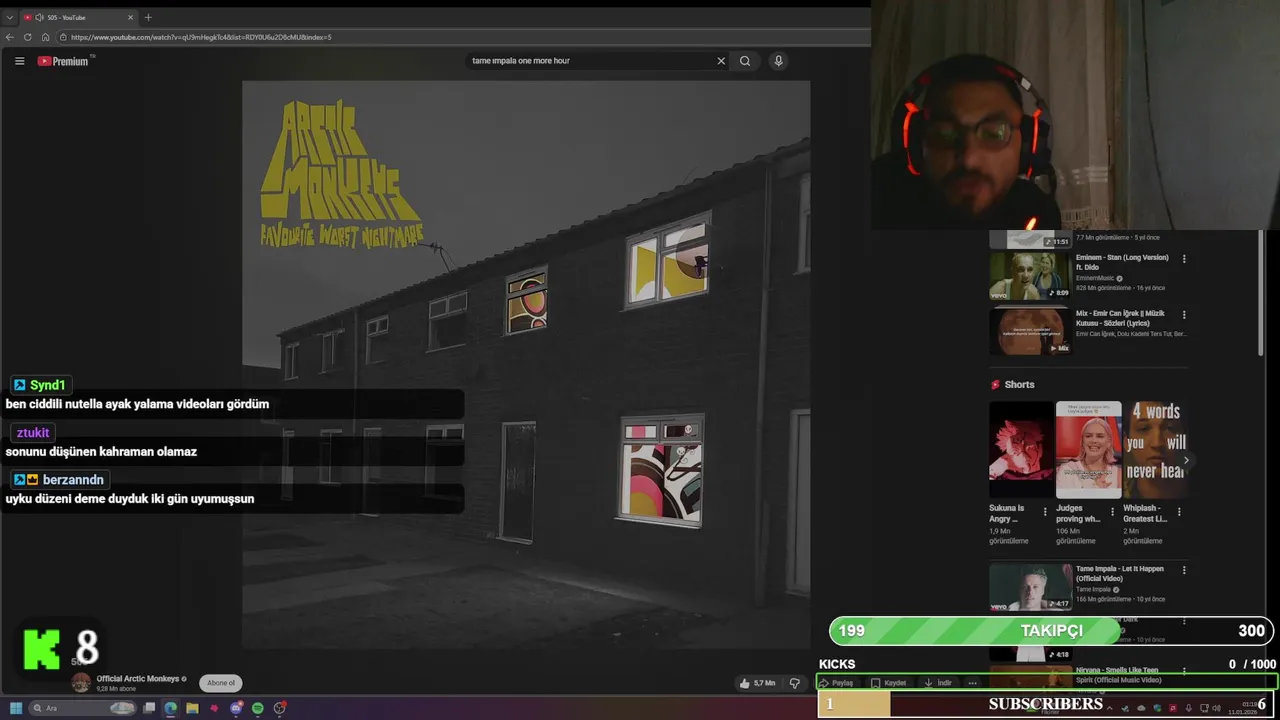Open the Emir Can İğrek mix thumbnail
The height and width of the screenshot is (720, 1280).
[1029, 330]
